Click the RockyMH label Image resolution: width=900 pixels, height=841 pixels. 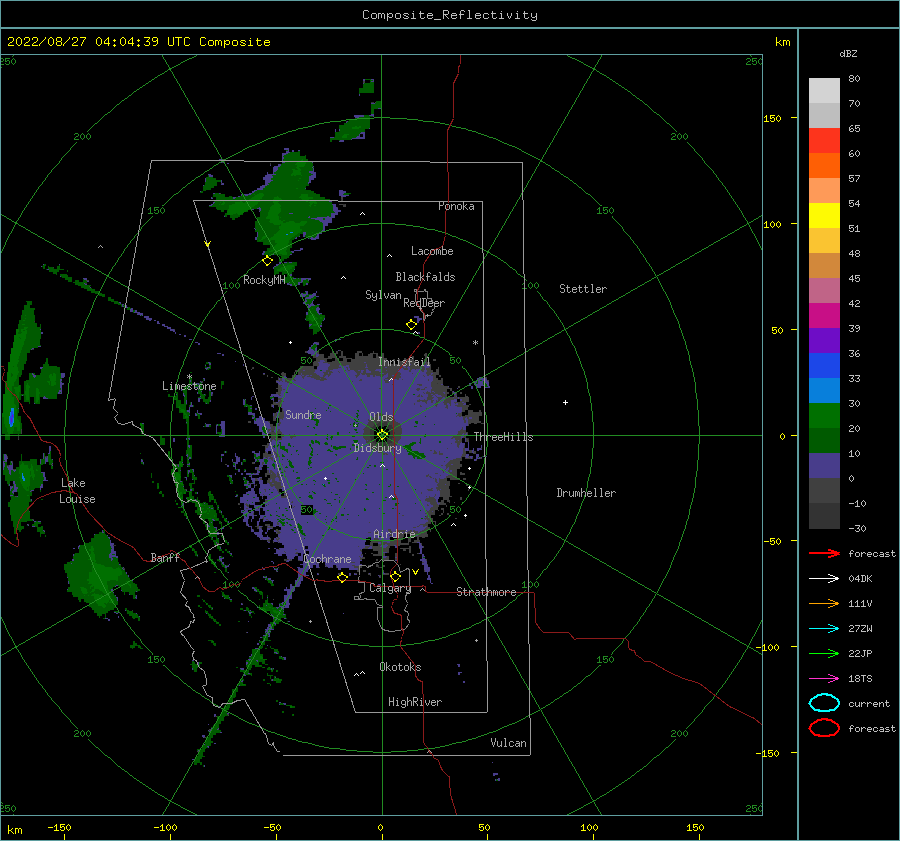coord(264,280)
